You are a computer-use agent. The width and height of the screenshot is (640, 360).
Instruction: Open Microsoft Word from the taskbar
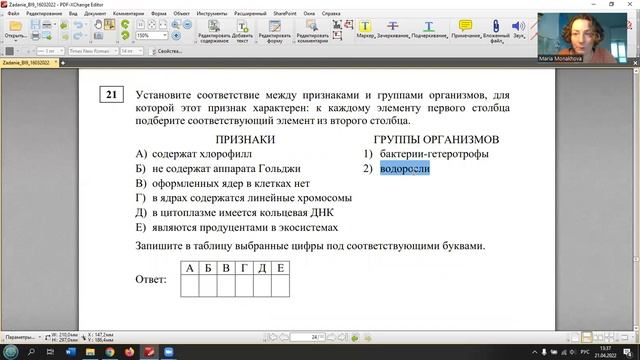tap(71, 352)
